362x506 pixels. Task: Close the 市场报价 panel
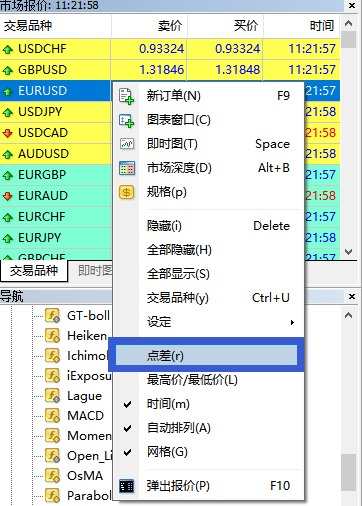[x=352, y=6]
